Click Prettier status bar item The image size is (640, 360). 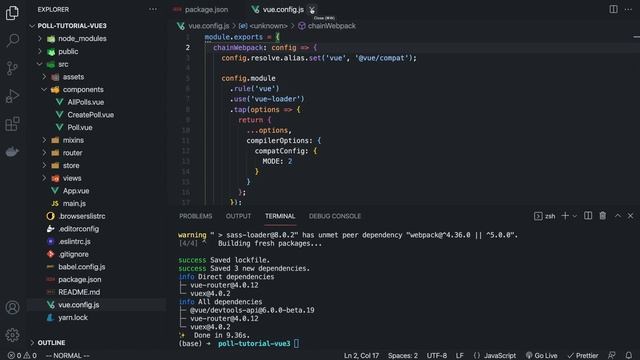click(x=582, y=356)
